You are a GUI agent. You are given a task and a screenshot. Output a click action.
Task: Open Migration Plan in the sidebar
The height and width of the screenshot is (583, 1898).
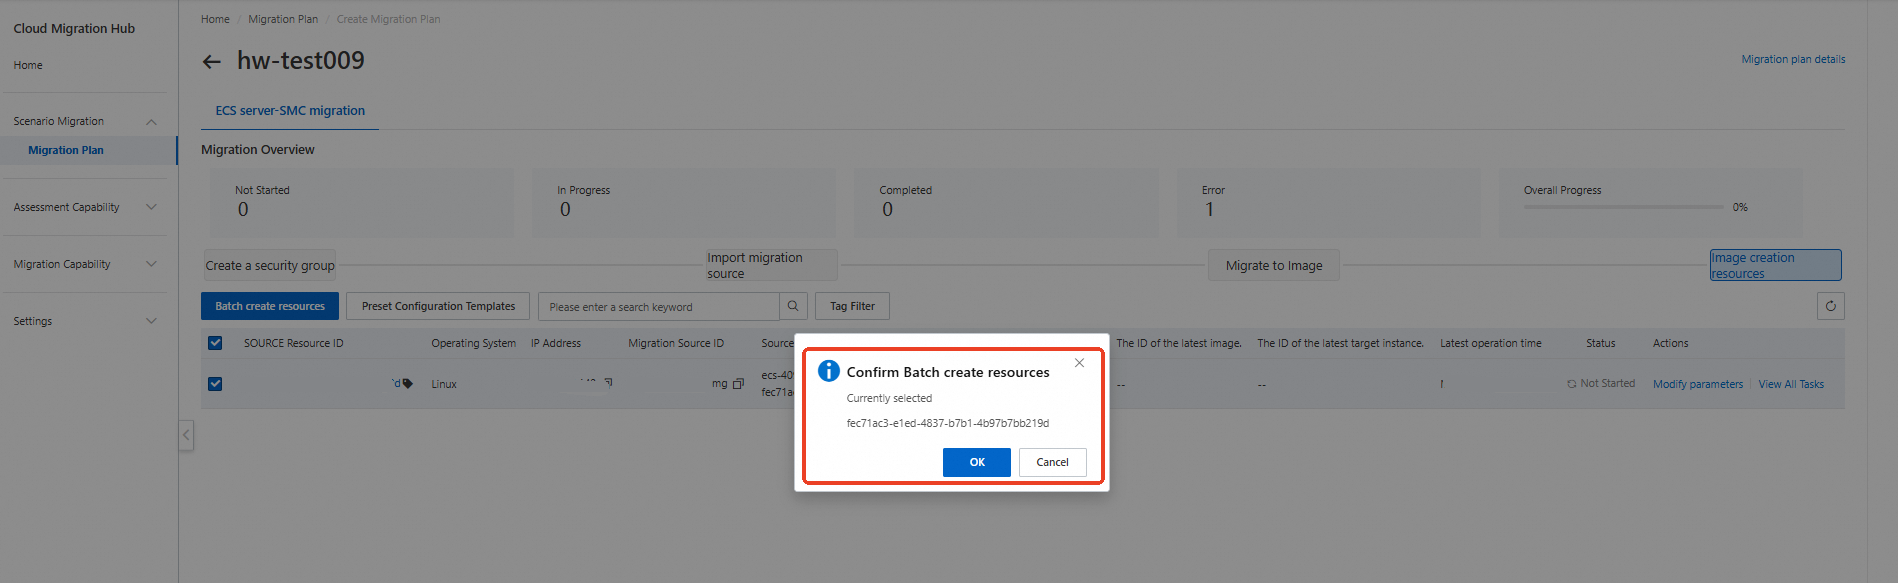(x=66, y=150)
